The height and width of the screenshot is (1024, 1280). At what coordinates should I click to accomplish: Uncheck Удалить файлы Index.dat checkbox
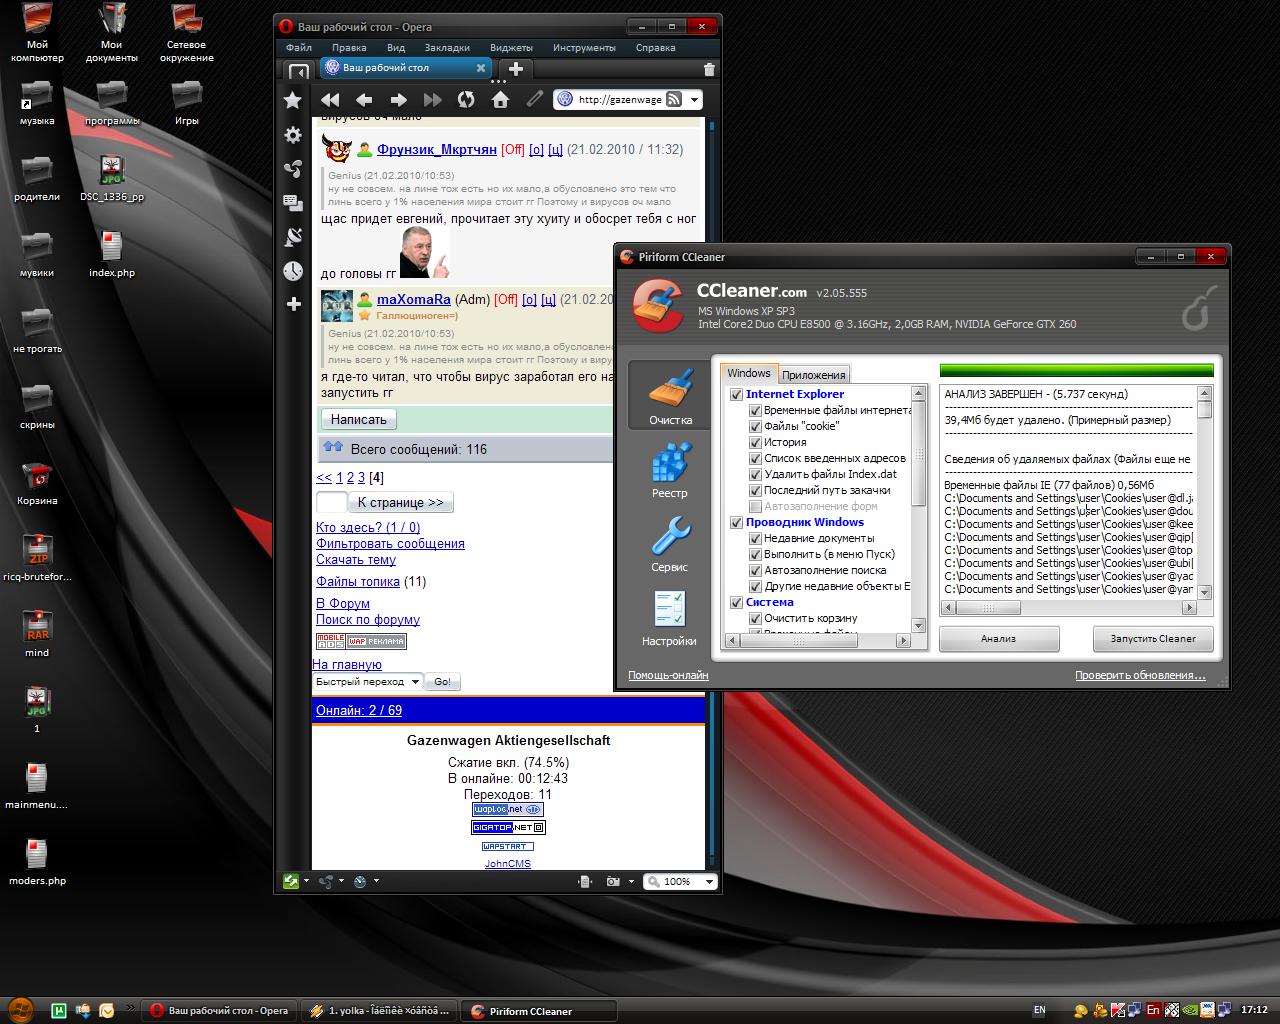point(756,474)
